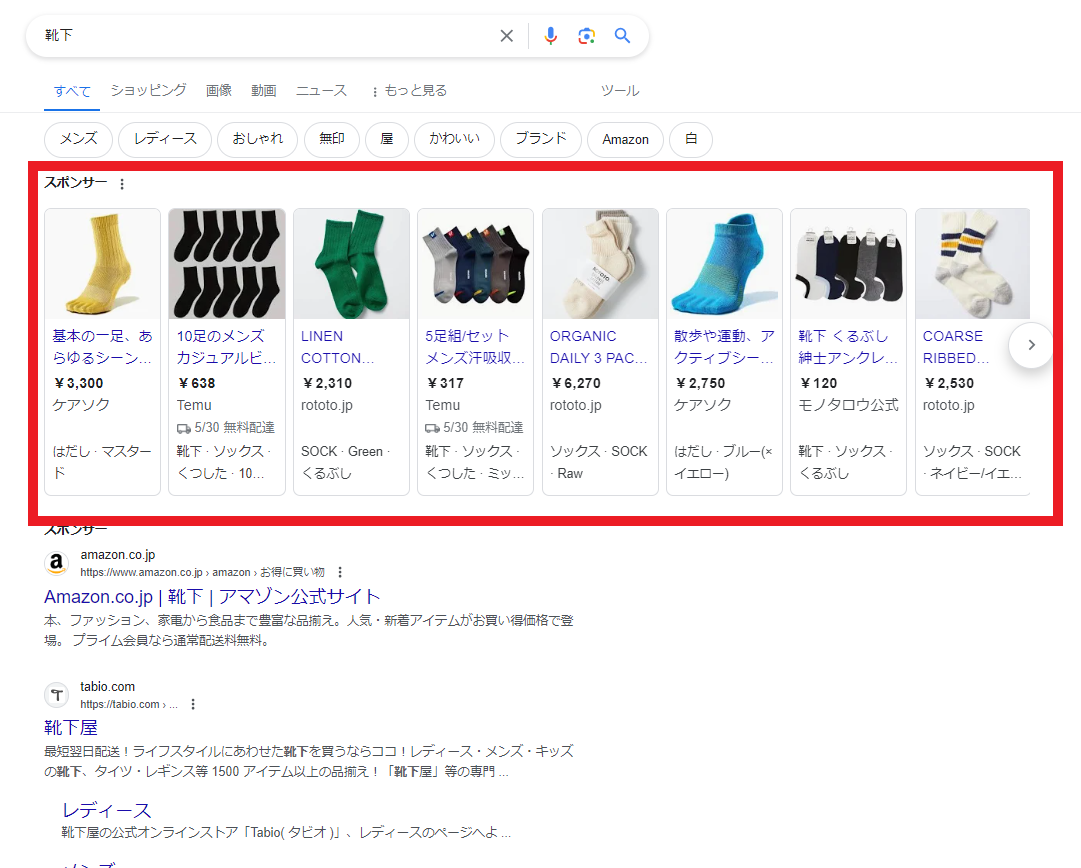Apply the Amazon filter chip
The width and height of the screenshot is (1081, 868).
(x=625, y=139)
